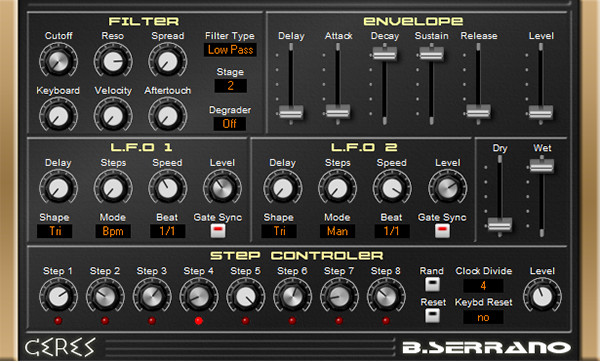Open the L.F.O 1 Mode Bpm selector
Screen dimensions: 600x362
point(113,231)
